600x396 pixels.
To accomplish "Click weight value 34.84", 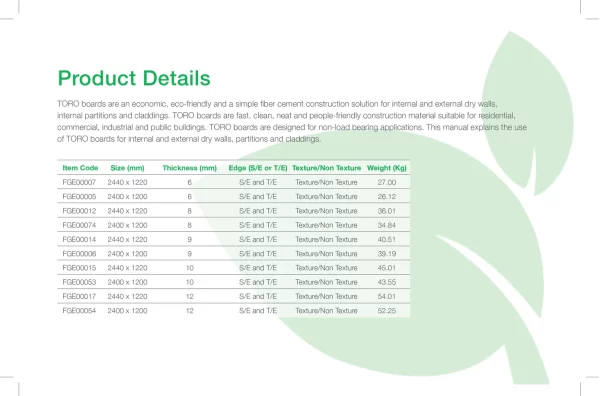I will click(386, 225).
